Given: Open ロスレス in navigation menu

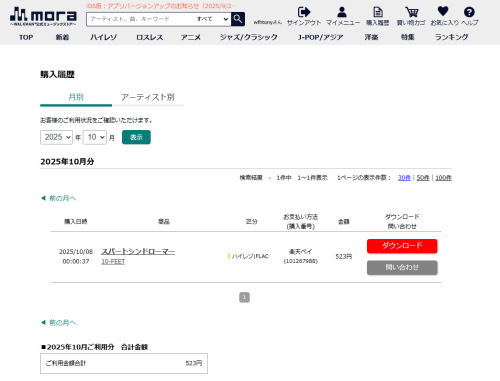Looking at the screenshot, I should (150, 37).
